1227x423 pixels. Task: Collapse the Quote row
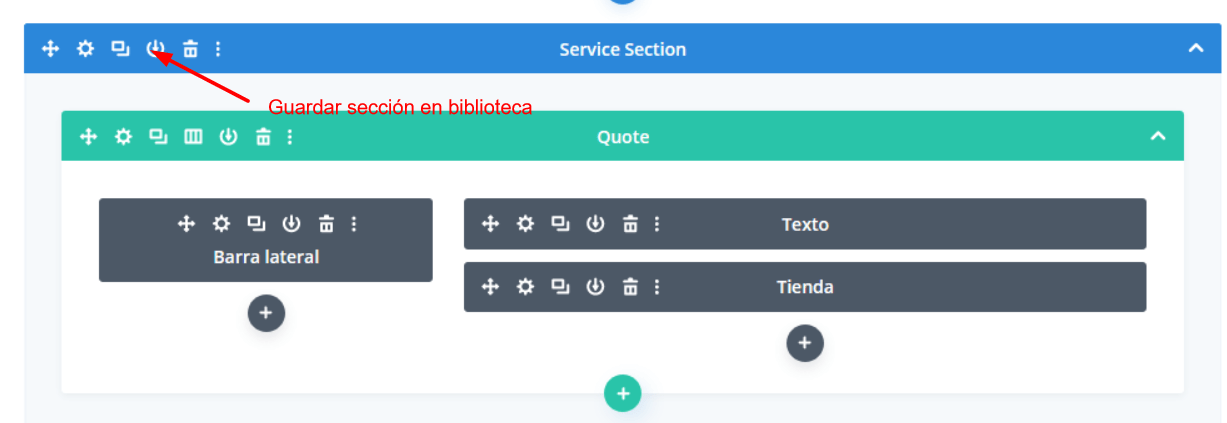(x=1158, y=136)
